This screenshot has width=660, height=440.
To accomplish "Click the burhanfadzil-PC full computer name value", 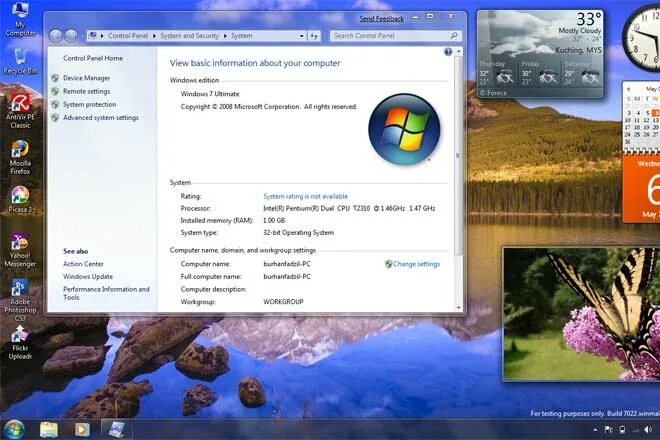I will coord(287,277).
